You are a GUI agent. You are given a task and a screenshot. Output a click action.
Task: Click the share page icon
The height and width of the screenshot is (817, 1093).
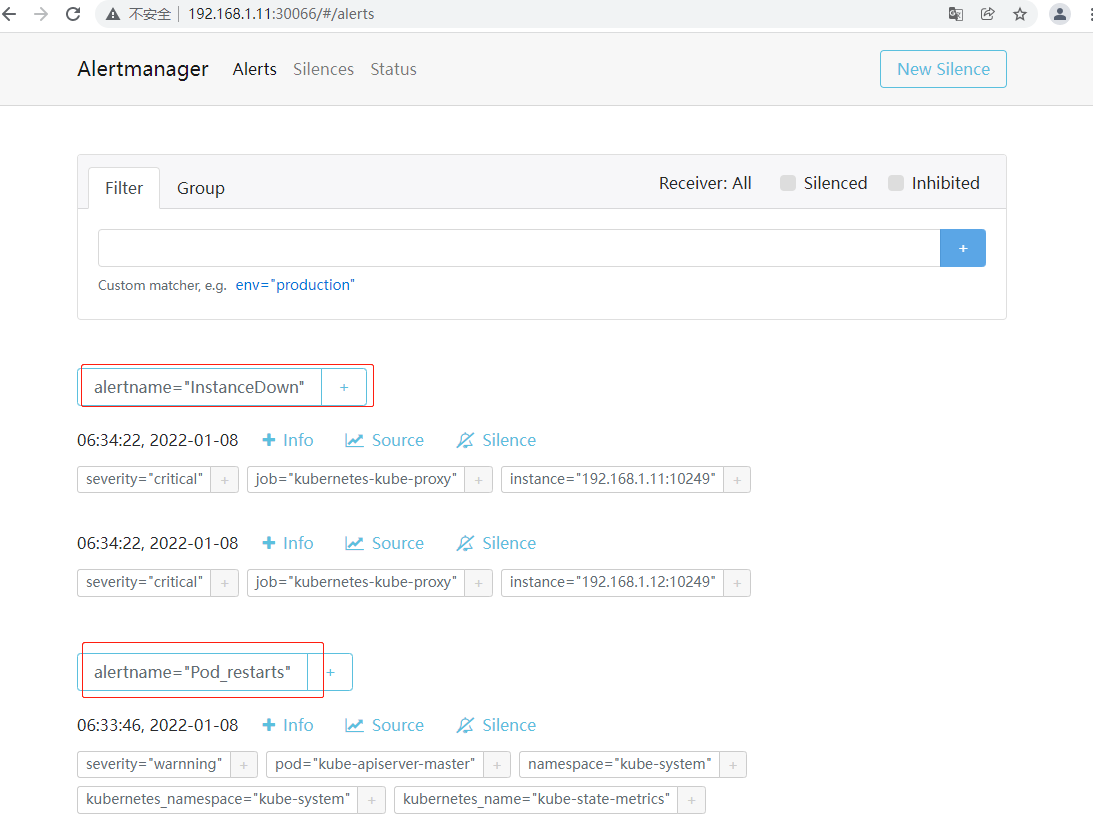988,14
